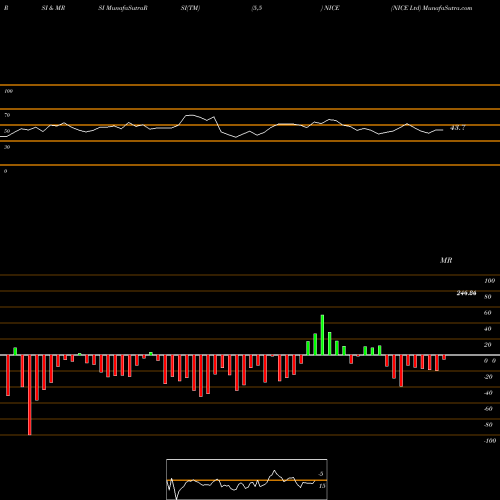
Task: Click the '(5,5' parameter text
Action: (257, 8)
